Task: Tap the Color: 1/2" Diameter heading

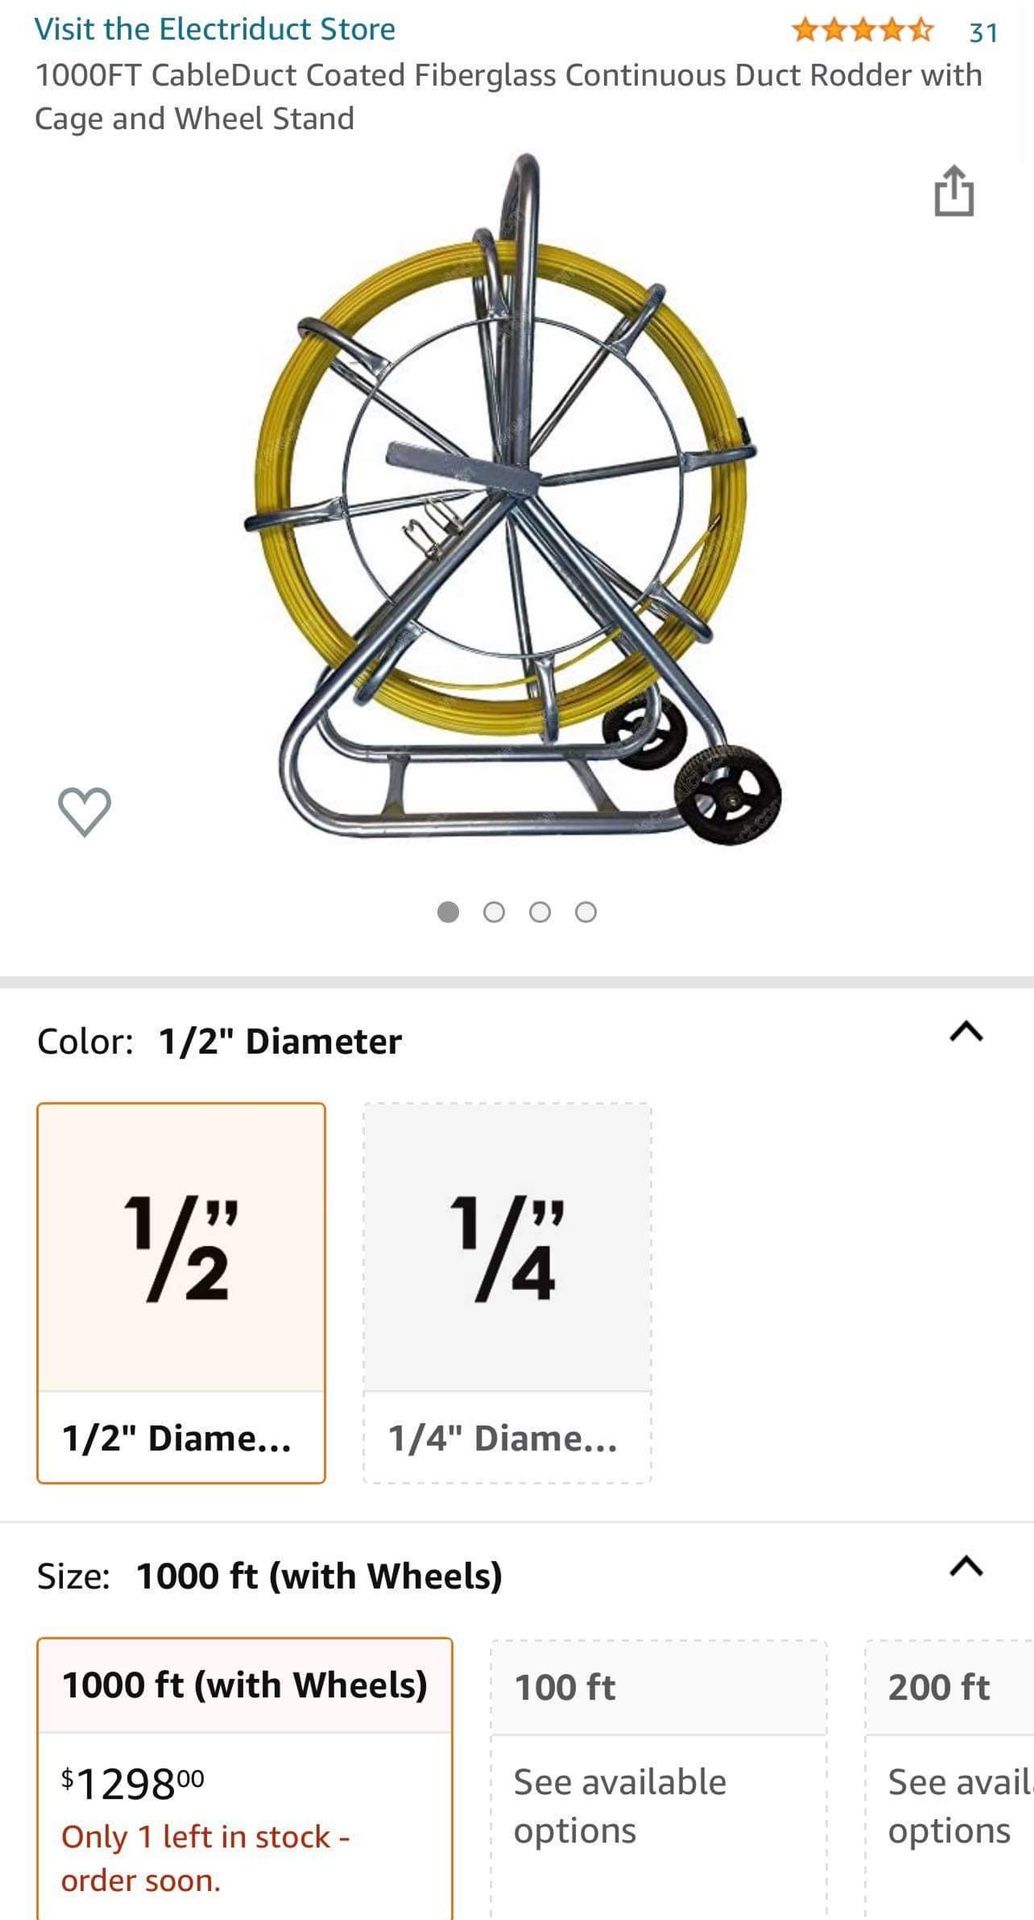Action: point(220,1041)
